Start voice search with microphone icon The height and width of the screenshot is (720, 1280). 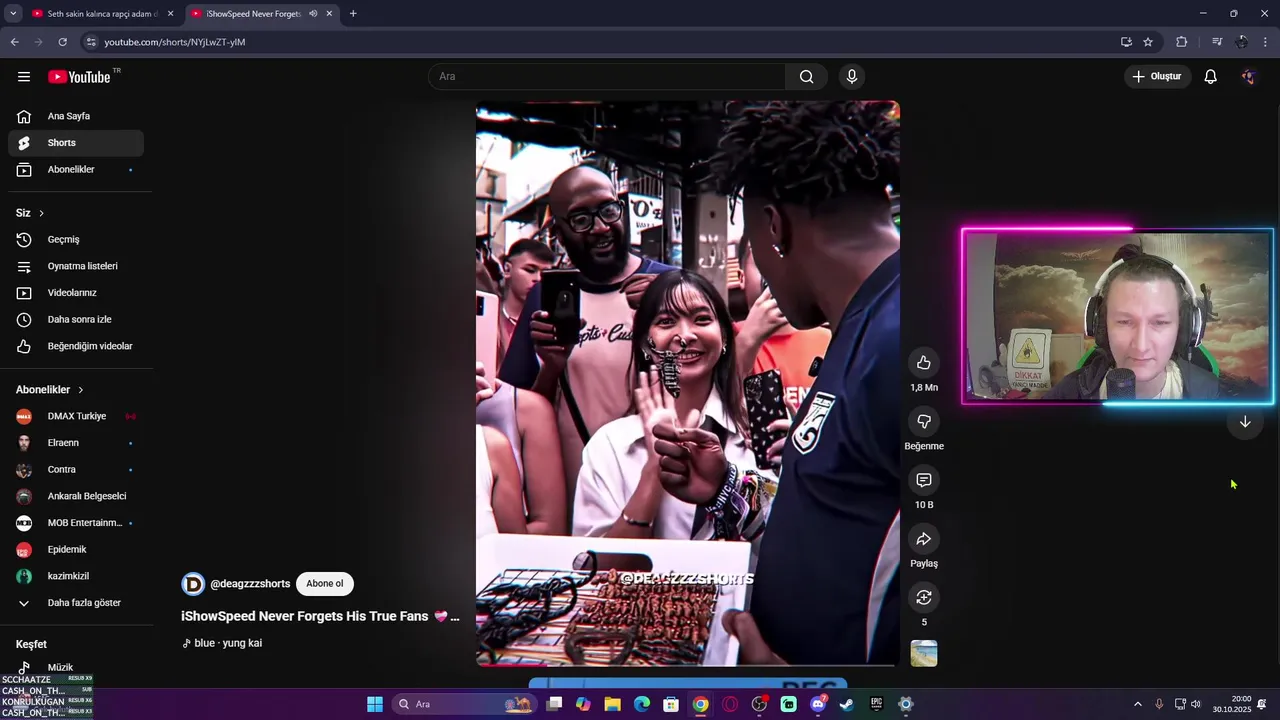click(x=852, y=77)
